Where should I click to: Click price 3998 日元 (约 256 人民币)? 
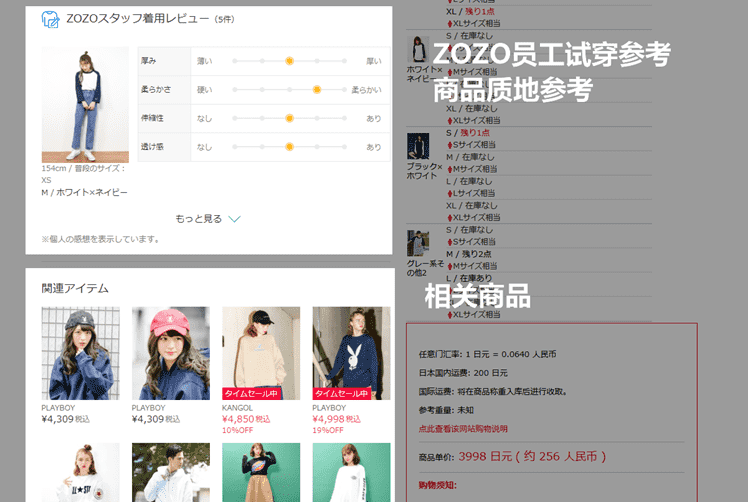(x=532, y=457)
